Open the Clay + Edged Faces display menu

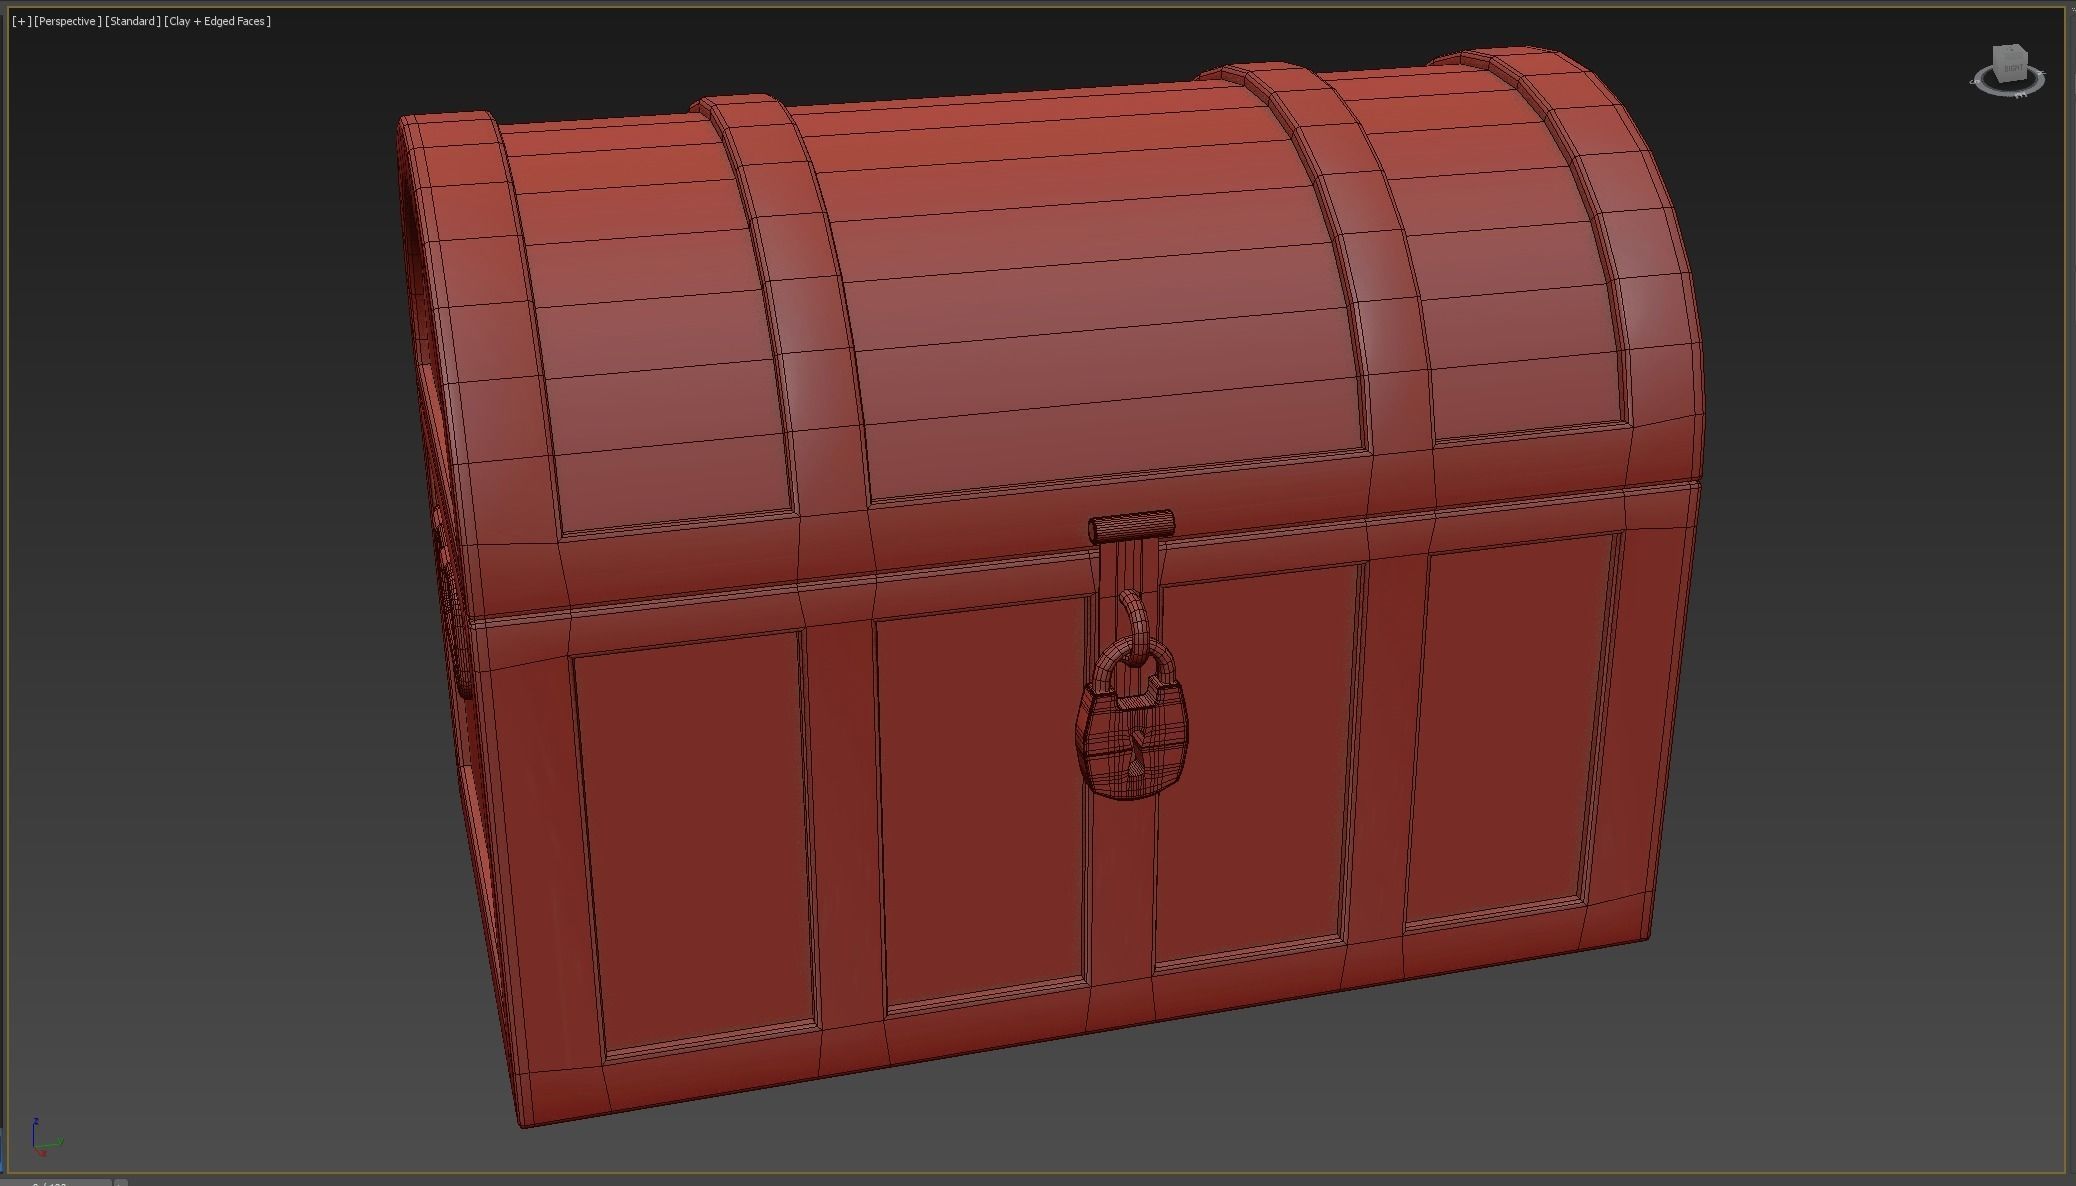(x=218, y=21)
